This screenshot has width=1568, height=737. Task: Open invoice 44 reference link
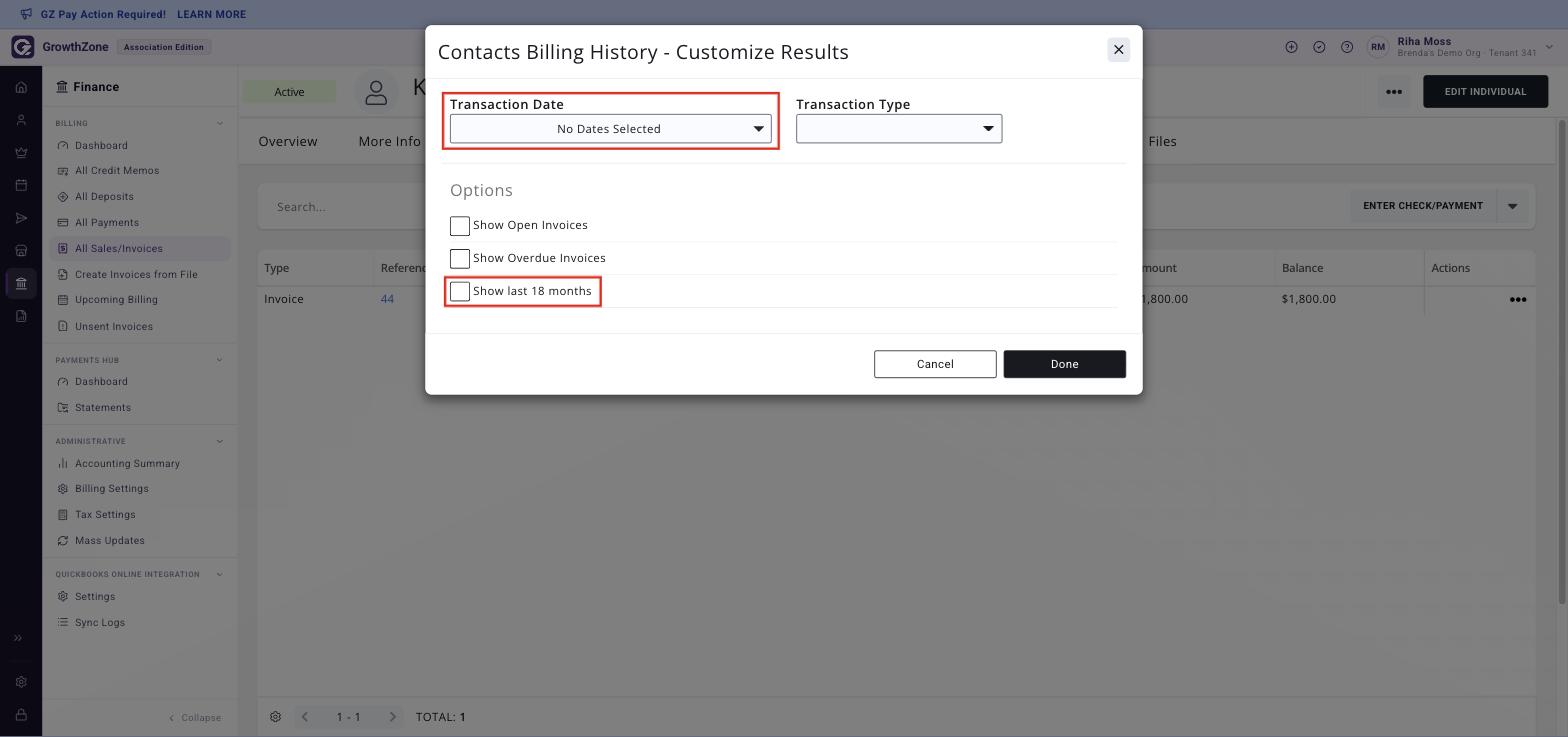tap(387, 299)
